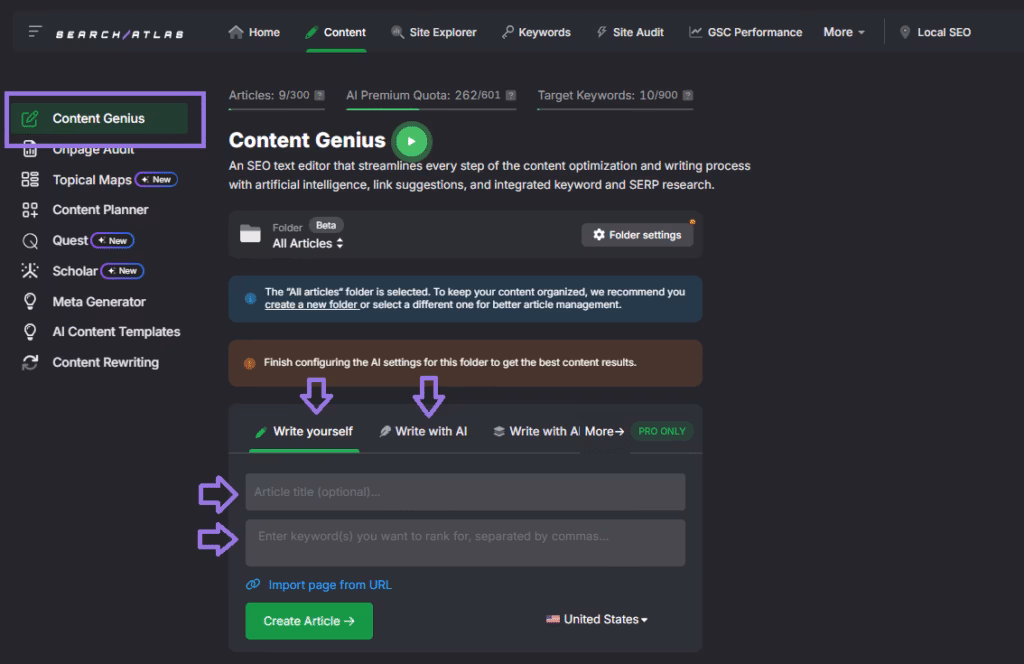Open Folder settings
Viewport: 1024px width, 664px height.
click(637, 235)
